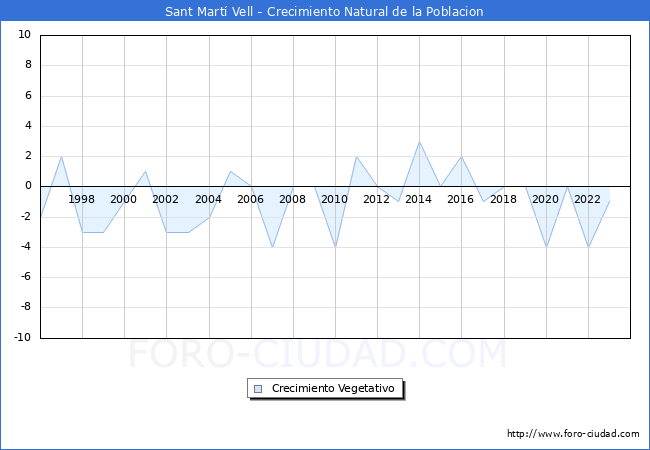Click the 2012 x-axis label
Screen dimensions: 650x450
[376, 199]
